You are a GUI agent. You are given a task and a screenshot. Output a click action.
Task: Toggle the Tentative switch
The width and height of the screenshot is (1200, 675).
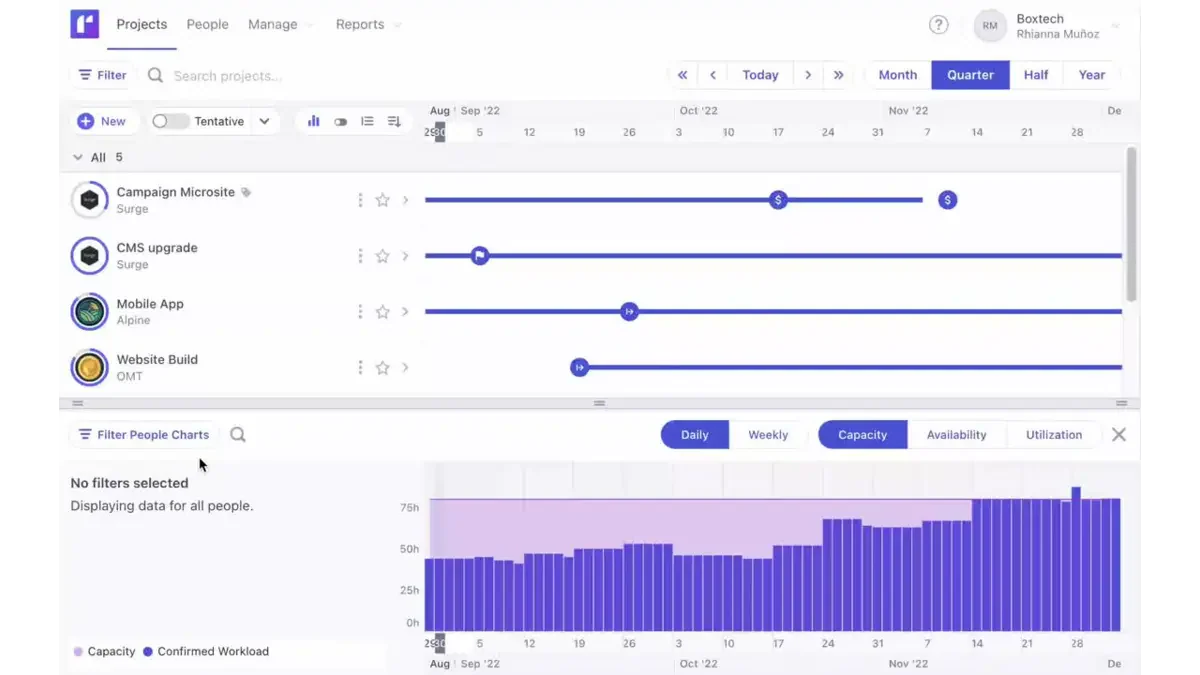pos(170,121)
